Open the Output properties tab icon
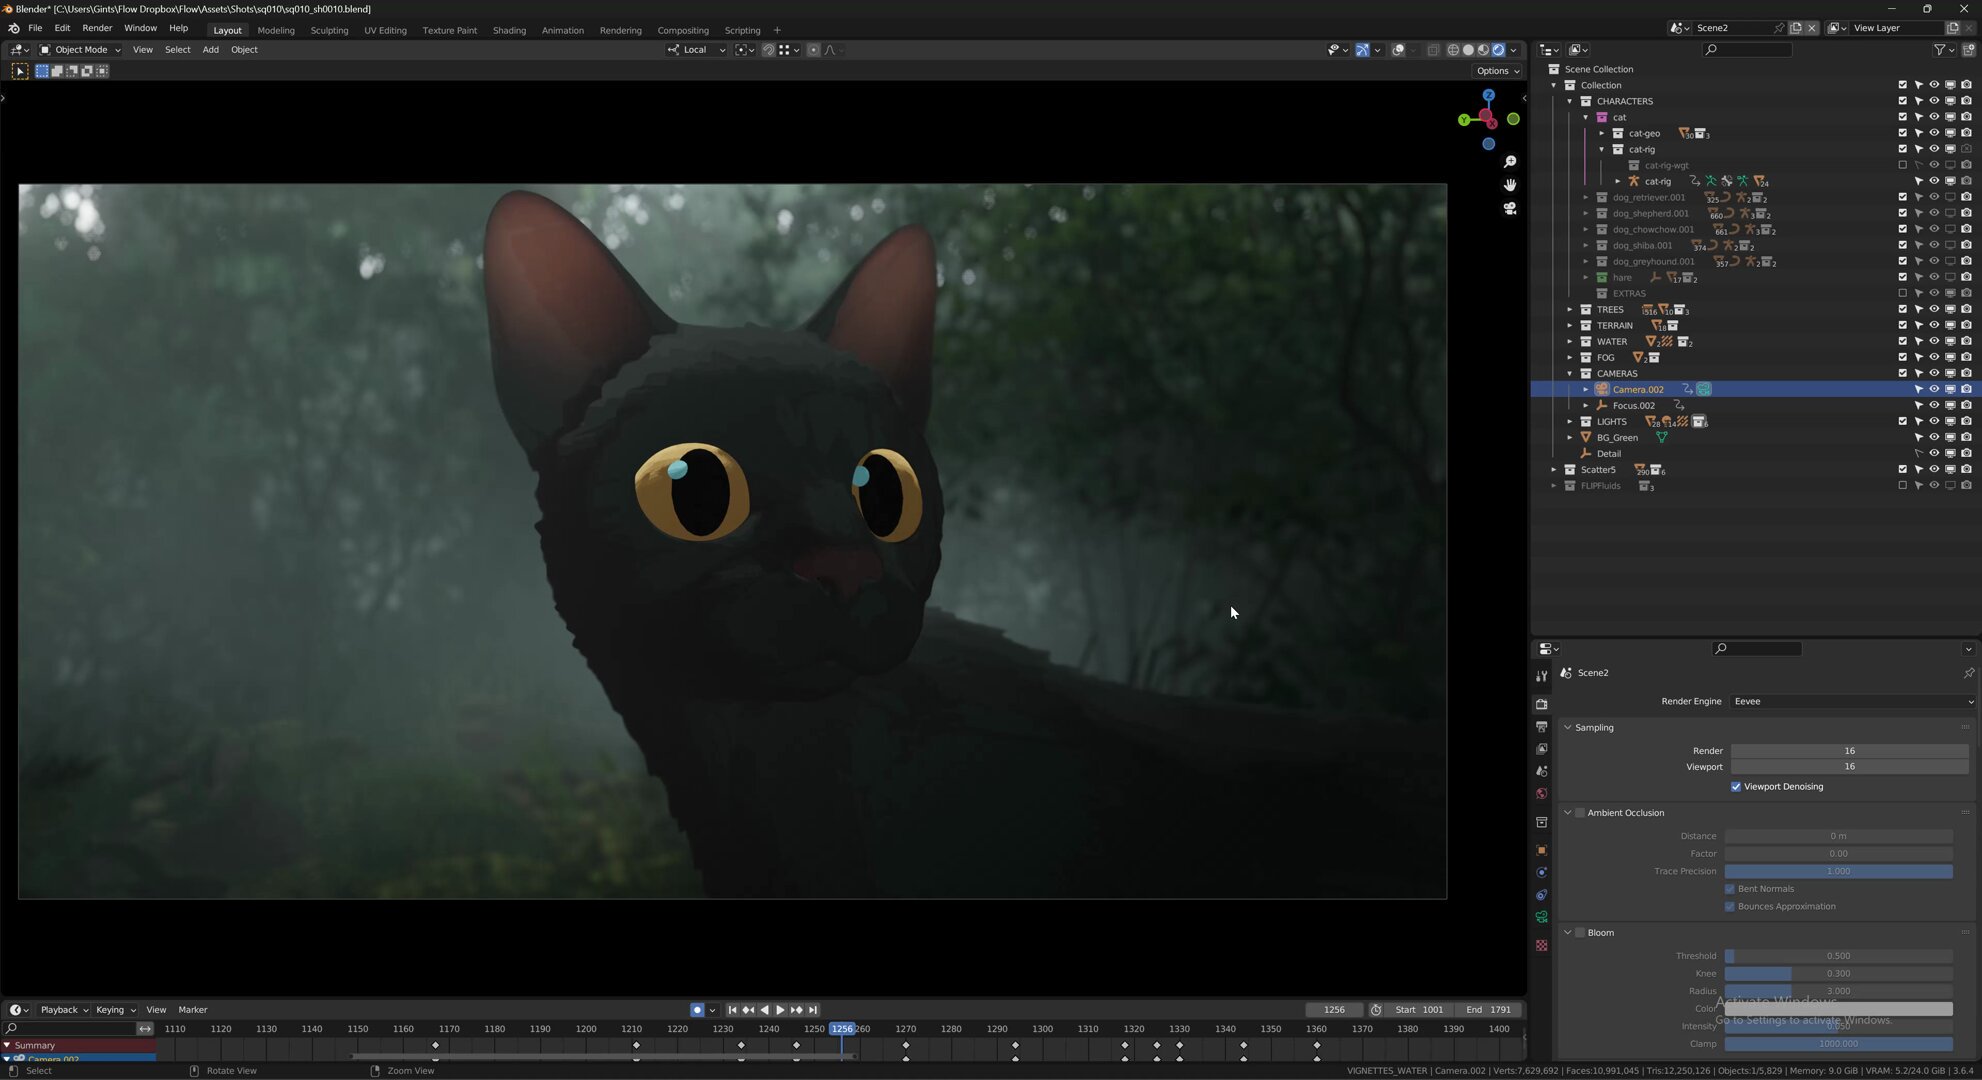The height and width of the screenshot is (1080, 1982). pyautogui.click(x=1542, y=727)
